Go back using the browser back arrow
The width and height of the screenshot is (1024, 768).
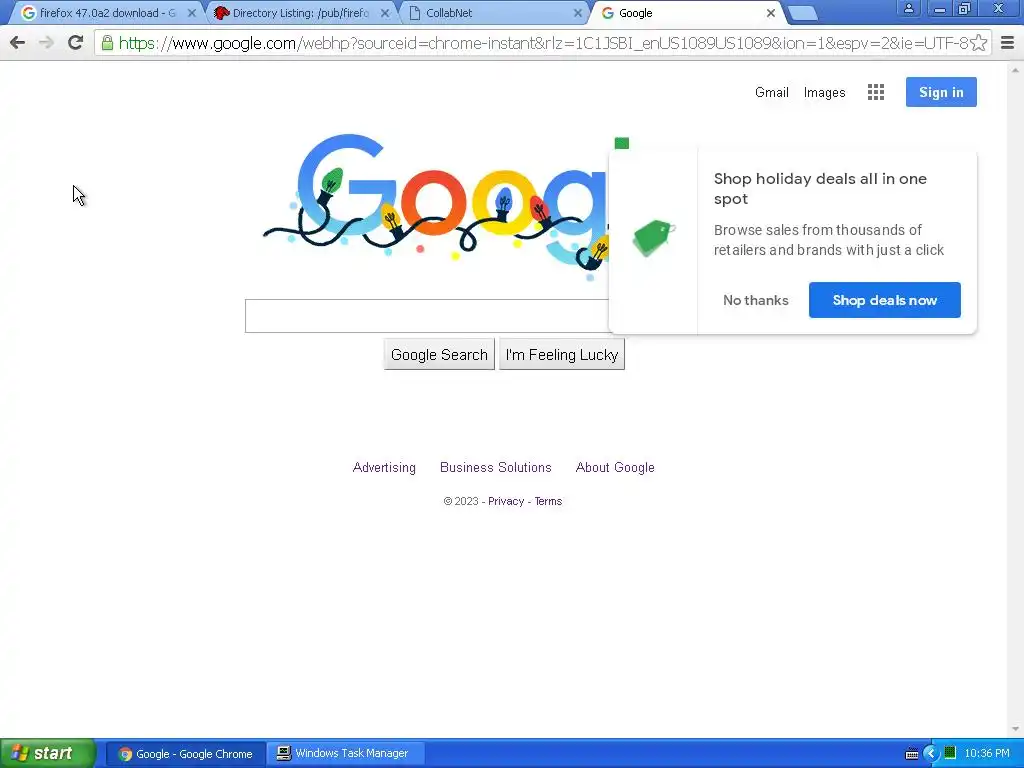18,43
